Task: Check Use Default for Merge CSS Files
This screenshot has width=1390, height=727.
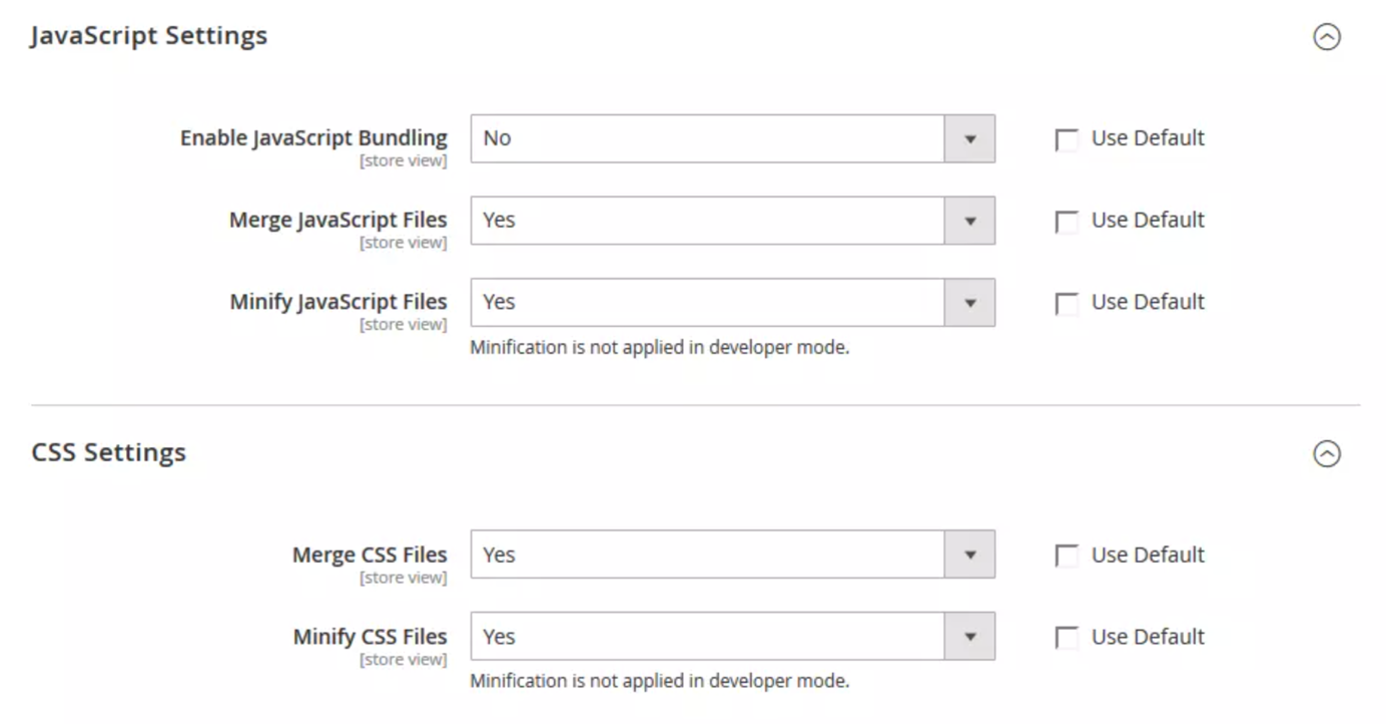Action: click(1066, 555)
